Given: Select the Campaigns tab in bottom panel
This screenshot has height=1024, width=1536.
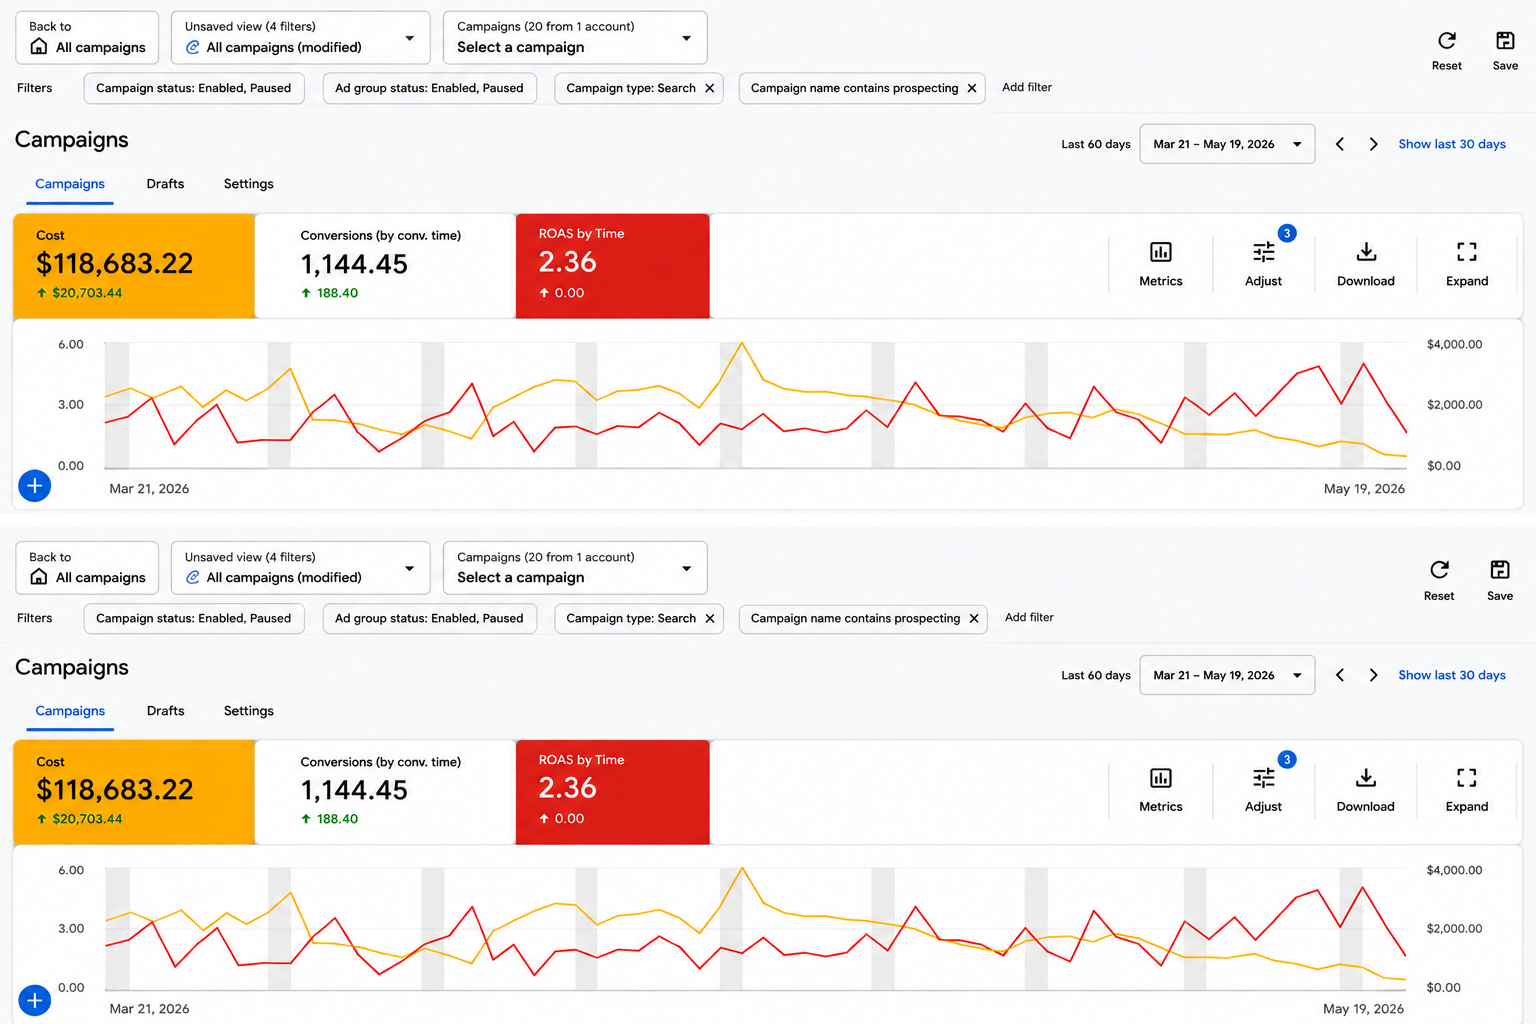Looking at the screenshot, I should click(x=70, y=711).
